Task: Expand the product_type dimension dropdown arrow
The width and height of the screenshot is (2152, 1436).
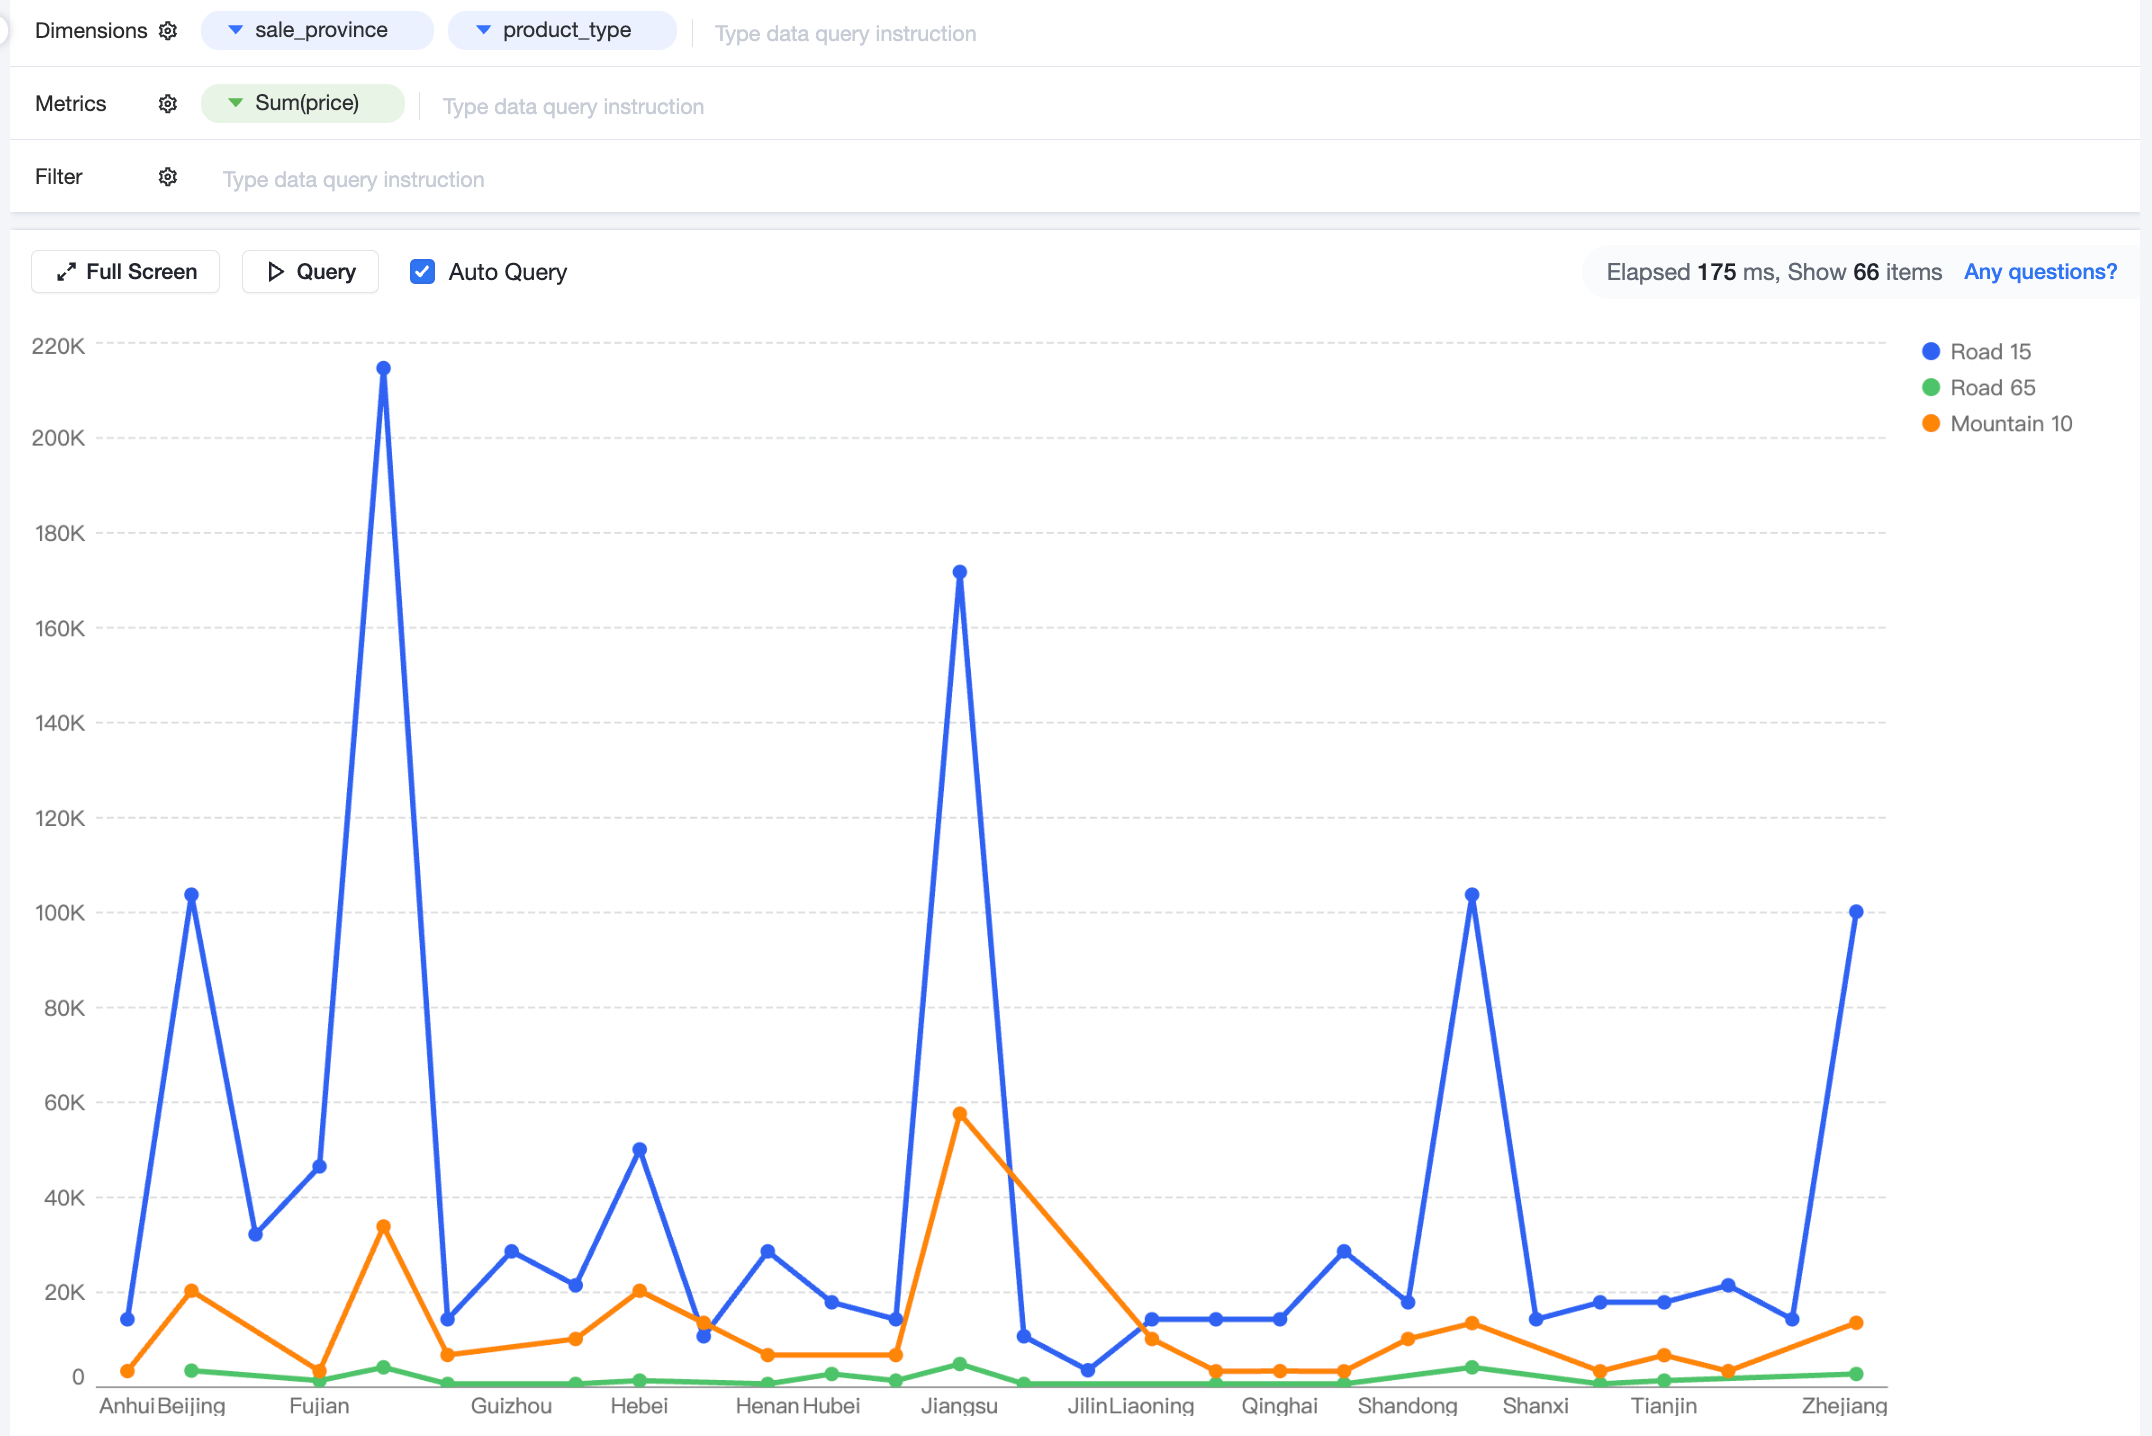Action: click(x=484, y=30)
